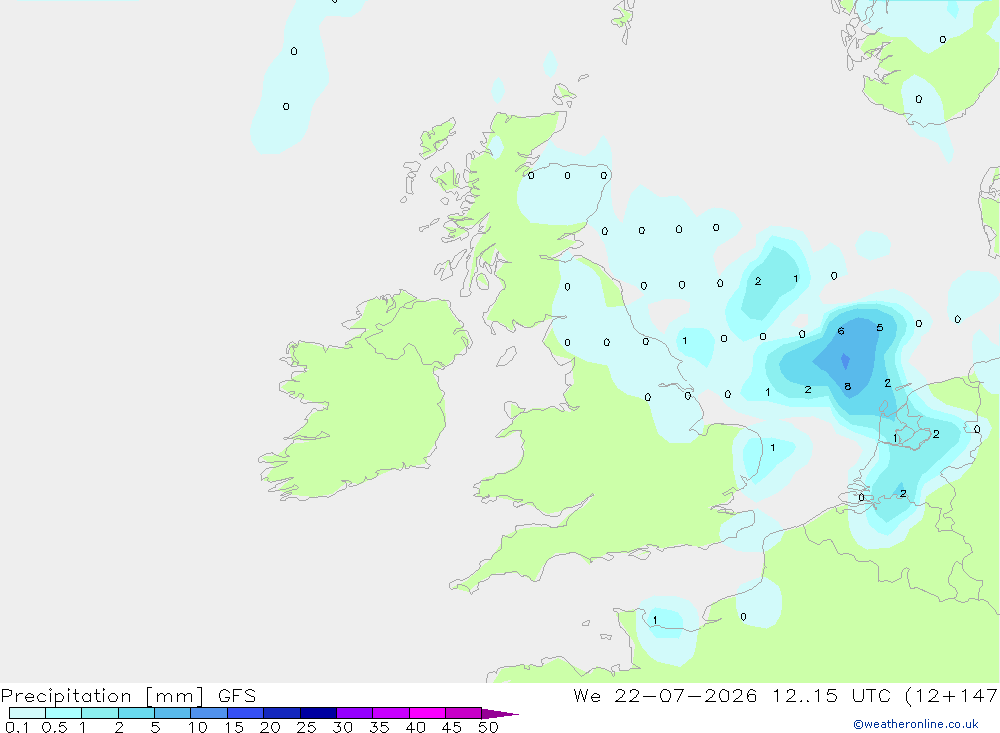Select the 45–50 mm legend color block
Viewport: 1000px width, 733px height.
tap(464, 713)
